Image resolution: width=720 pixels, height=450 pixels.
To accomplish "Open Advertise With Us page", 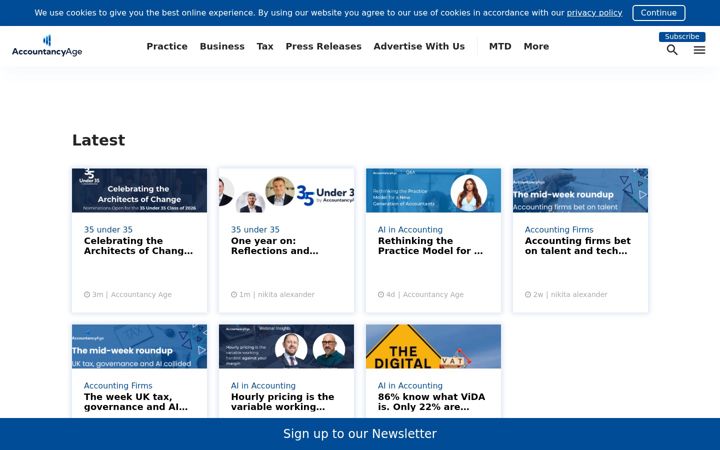I will pyautogui.click(x=419, y=46).
